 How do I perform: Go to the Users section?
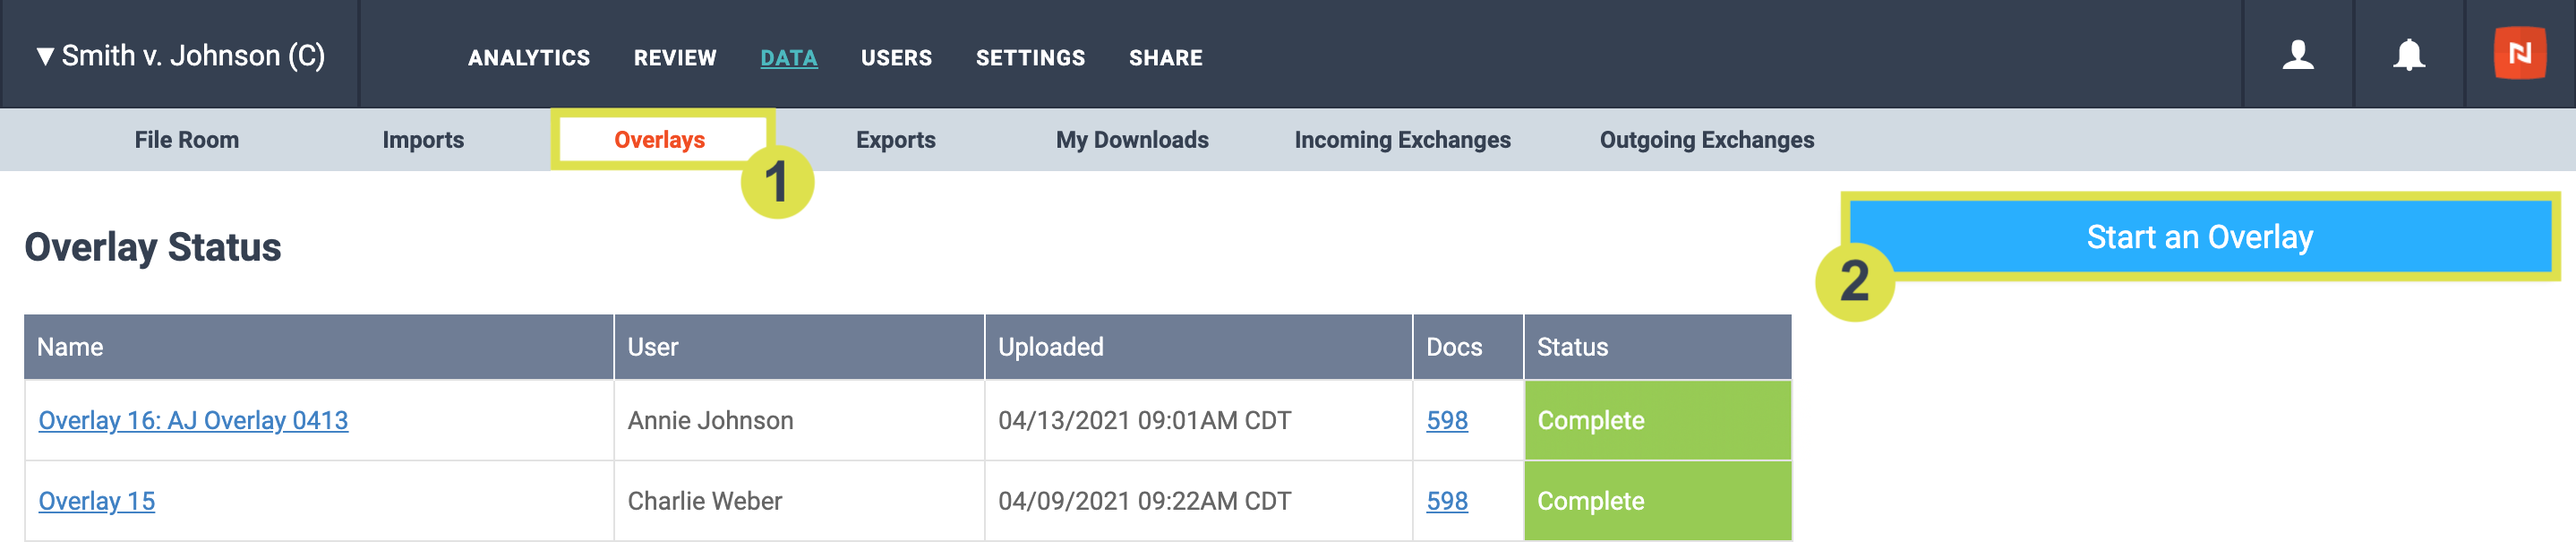896,58
